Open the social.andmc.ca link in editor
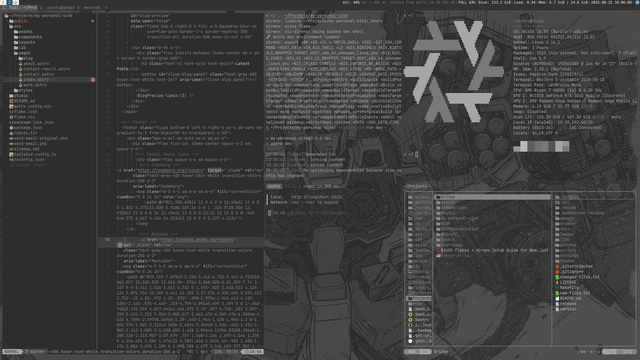The image size is (640, 360). 197,240
